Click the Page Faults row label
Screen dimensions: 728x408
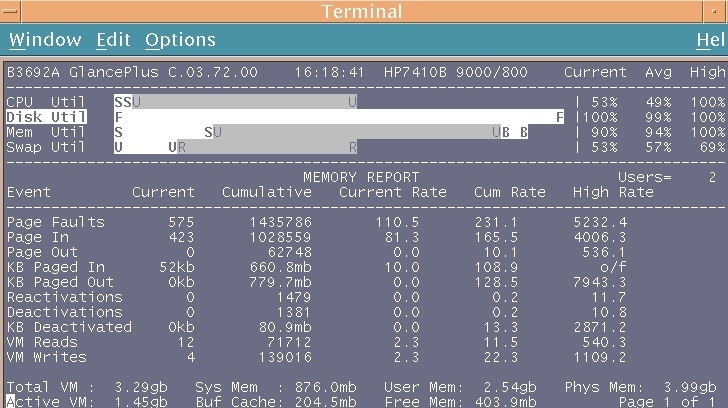point(56,222)
